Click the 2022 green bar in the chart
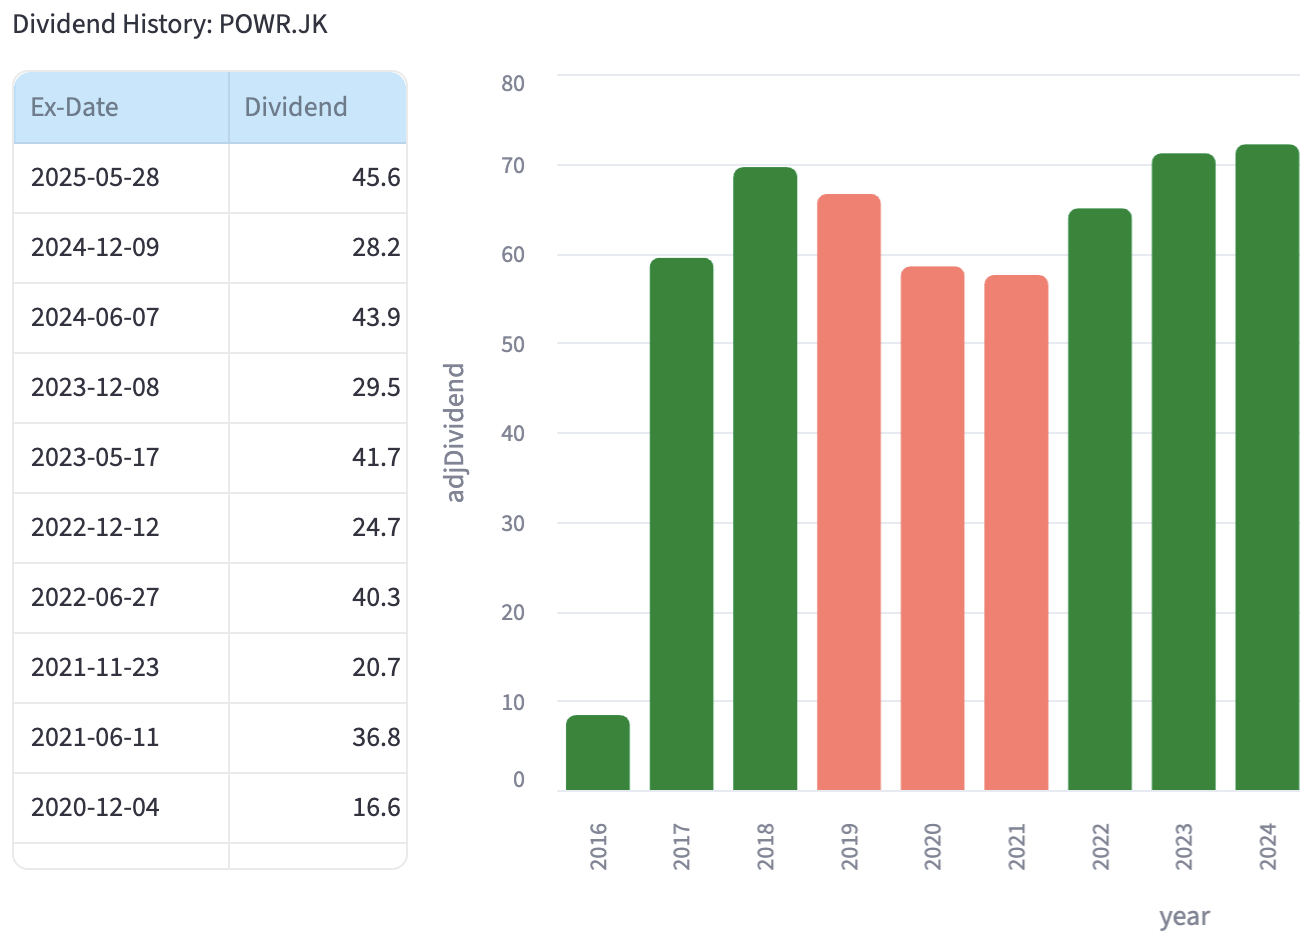This screenshot has height=940, width=1300. [1100, 499]
